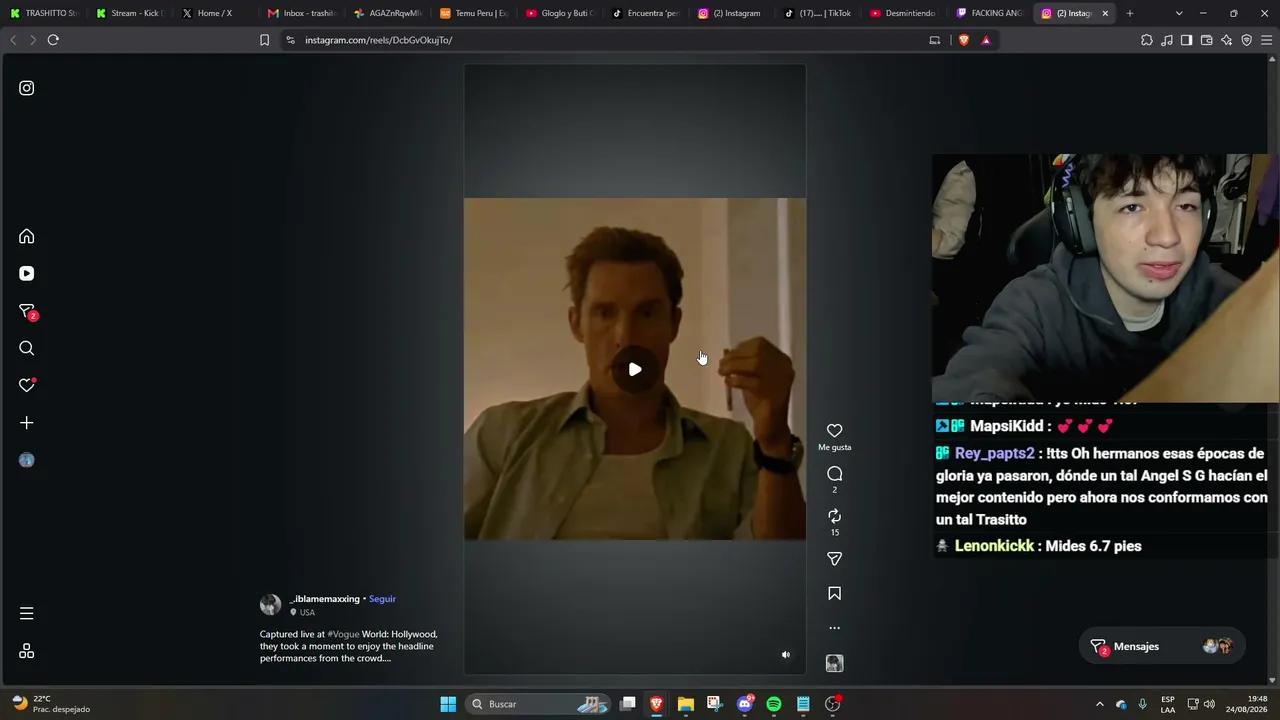This screenshot has height=720, width=1280.
Task: Open the Reels section in sidebar
Action: (27, 273)
